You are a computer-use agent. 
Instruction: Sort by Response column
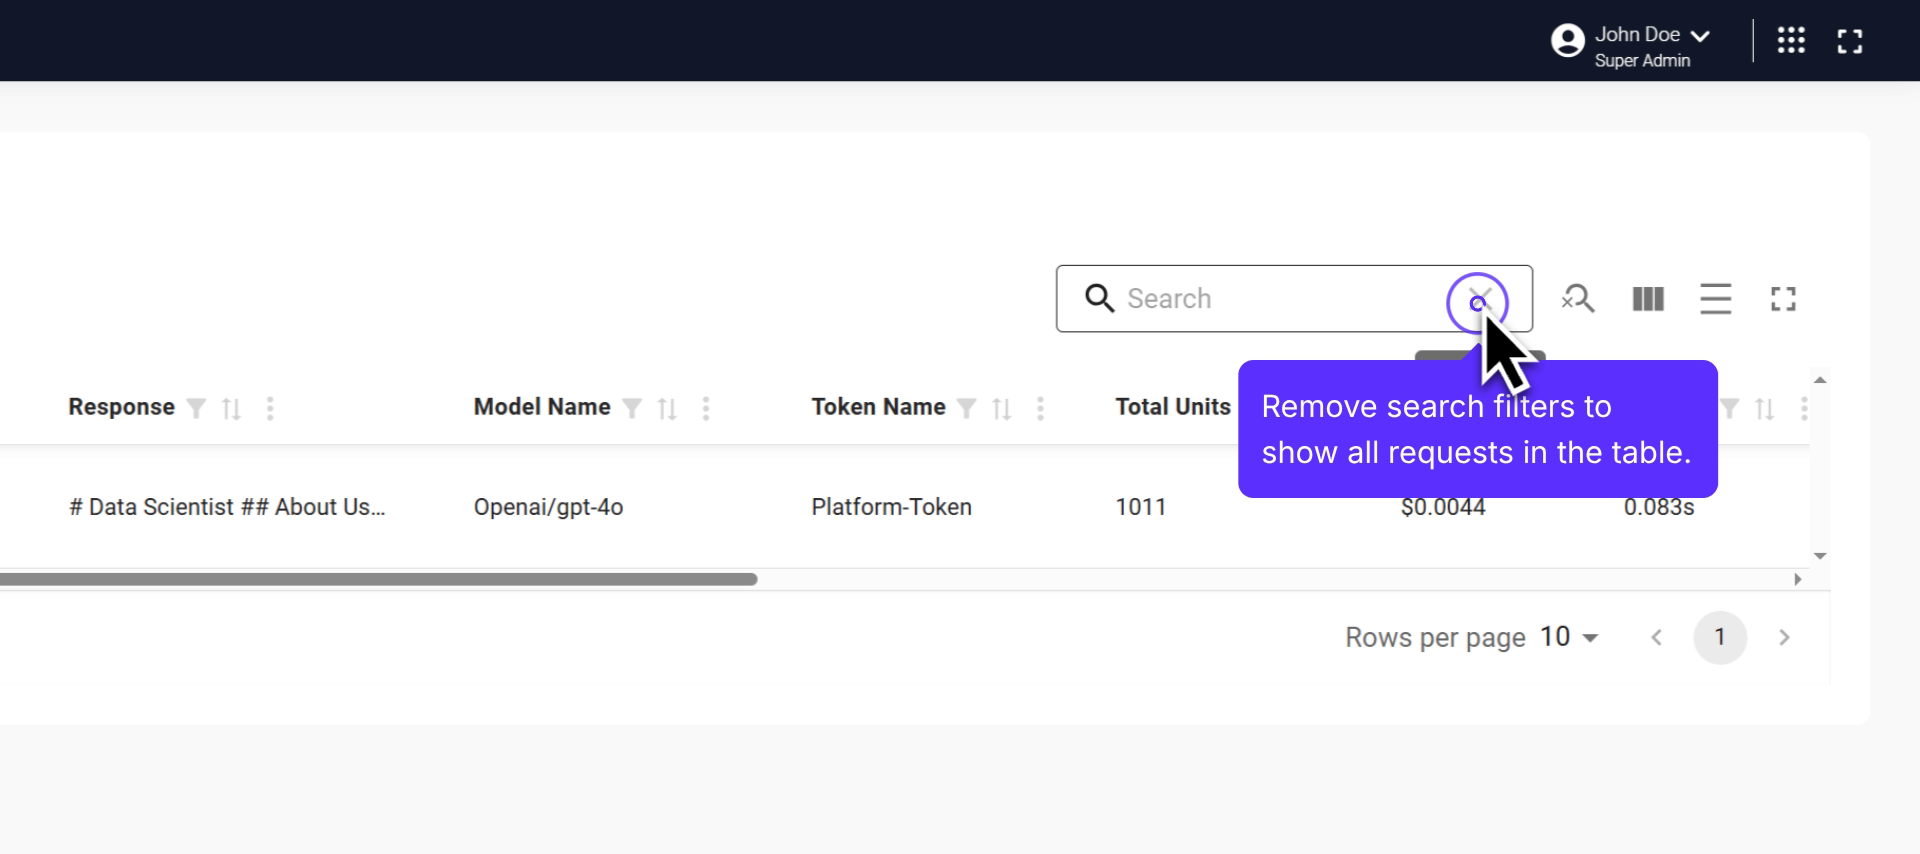click(x=231, y=408)
